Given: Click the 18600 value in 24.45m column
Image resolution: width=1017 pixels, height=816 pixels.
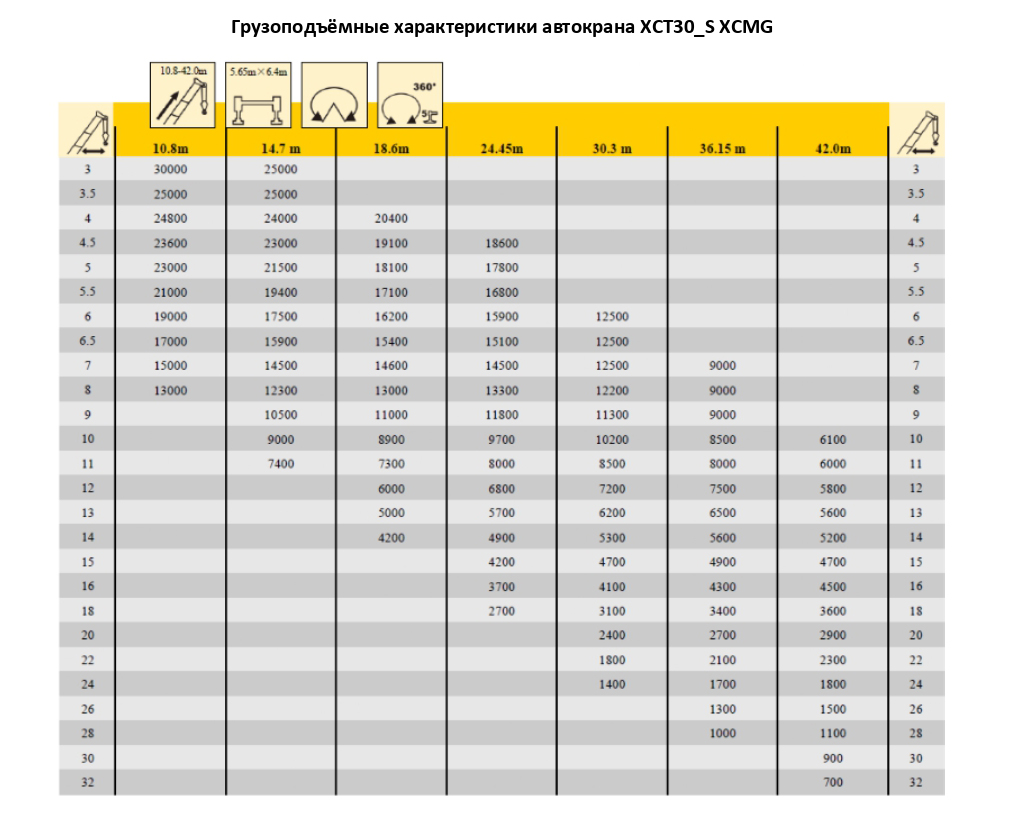Looking at the screenshot, I should [501, 243].
